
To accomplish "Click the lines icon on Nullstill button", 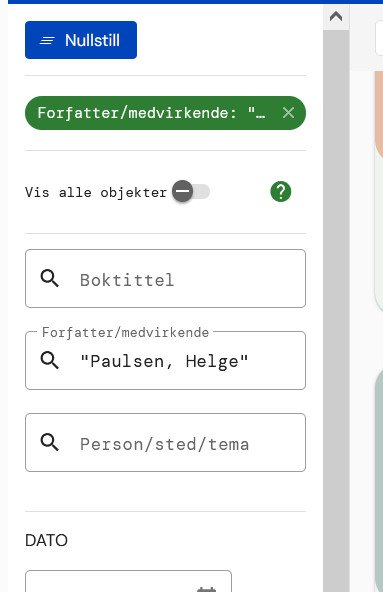I will click(x=47, y=40).
